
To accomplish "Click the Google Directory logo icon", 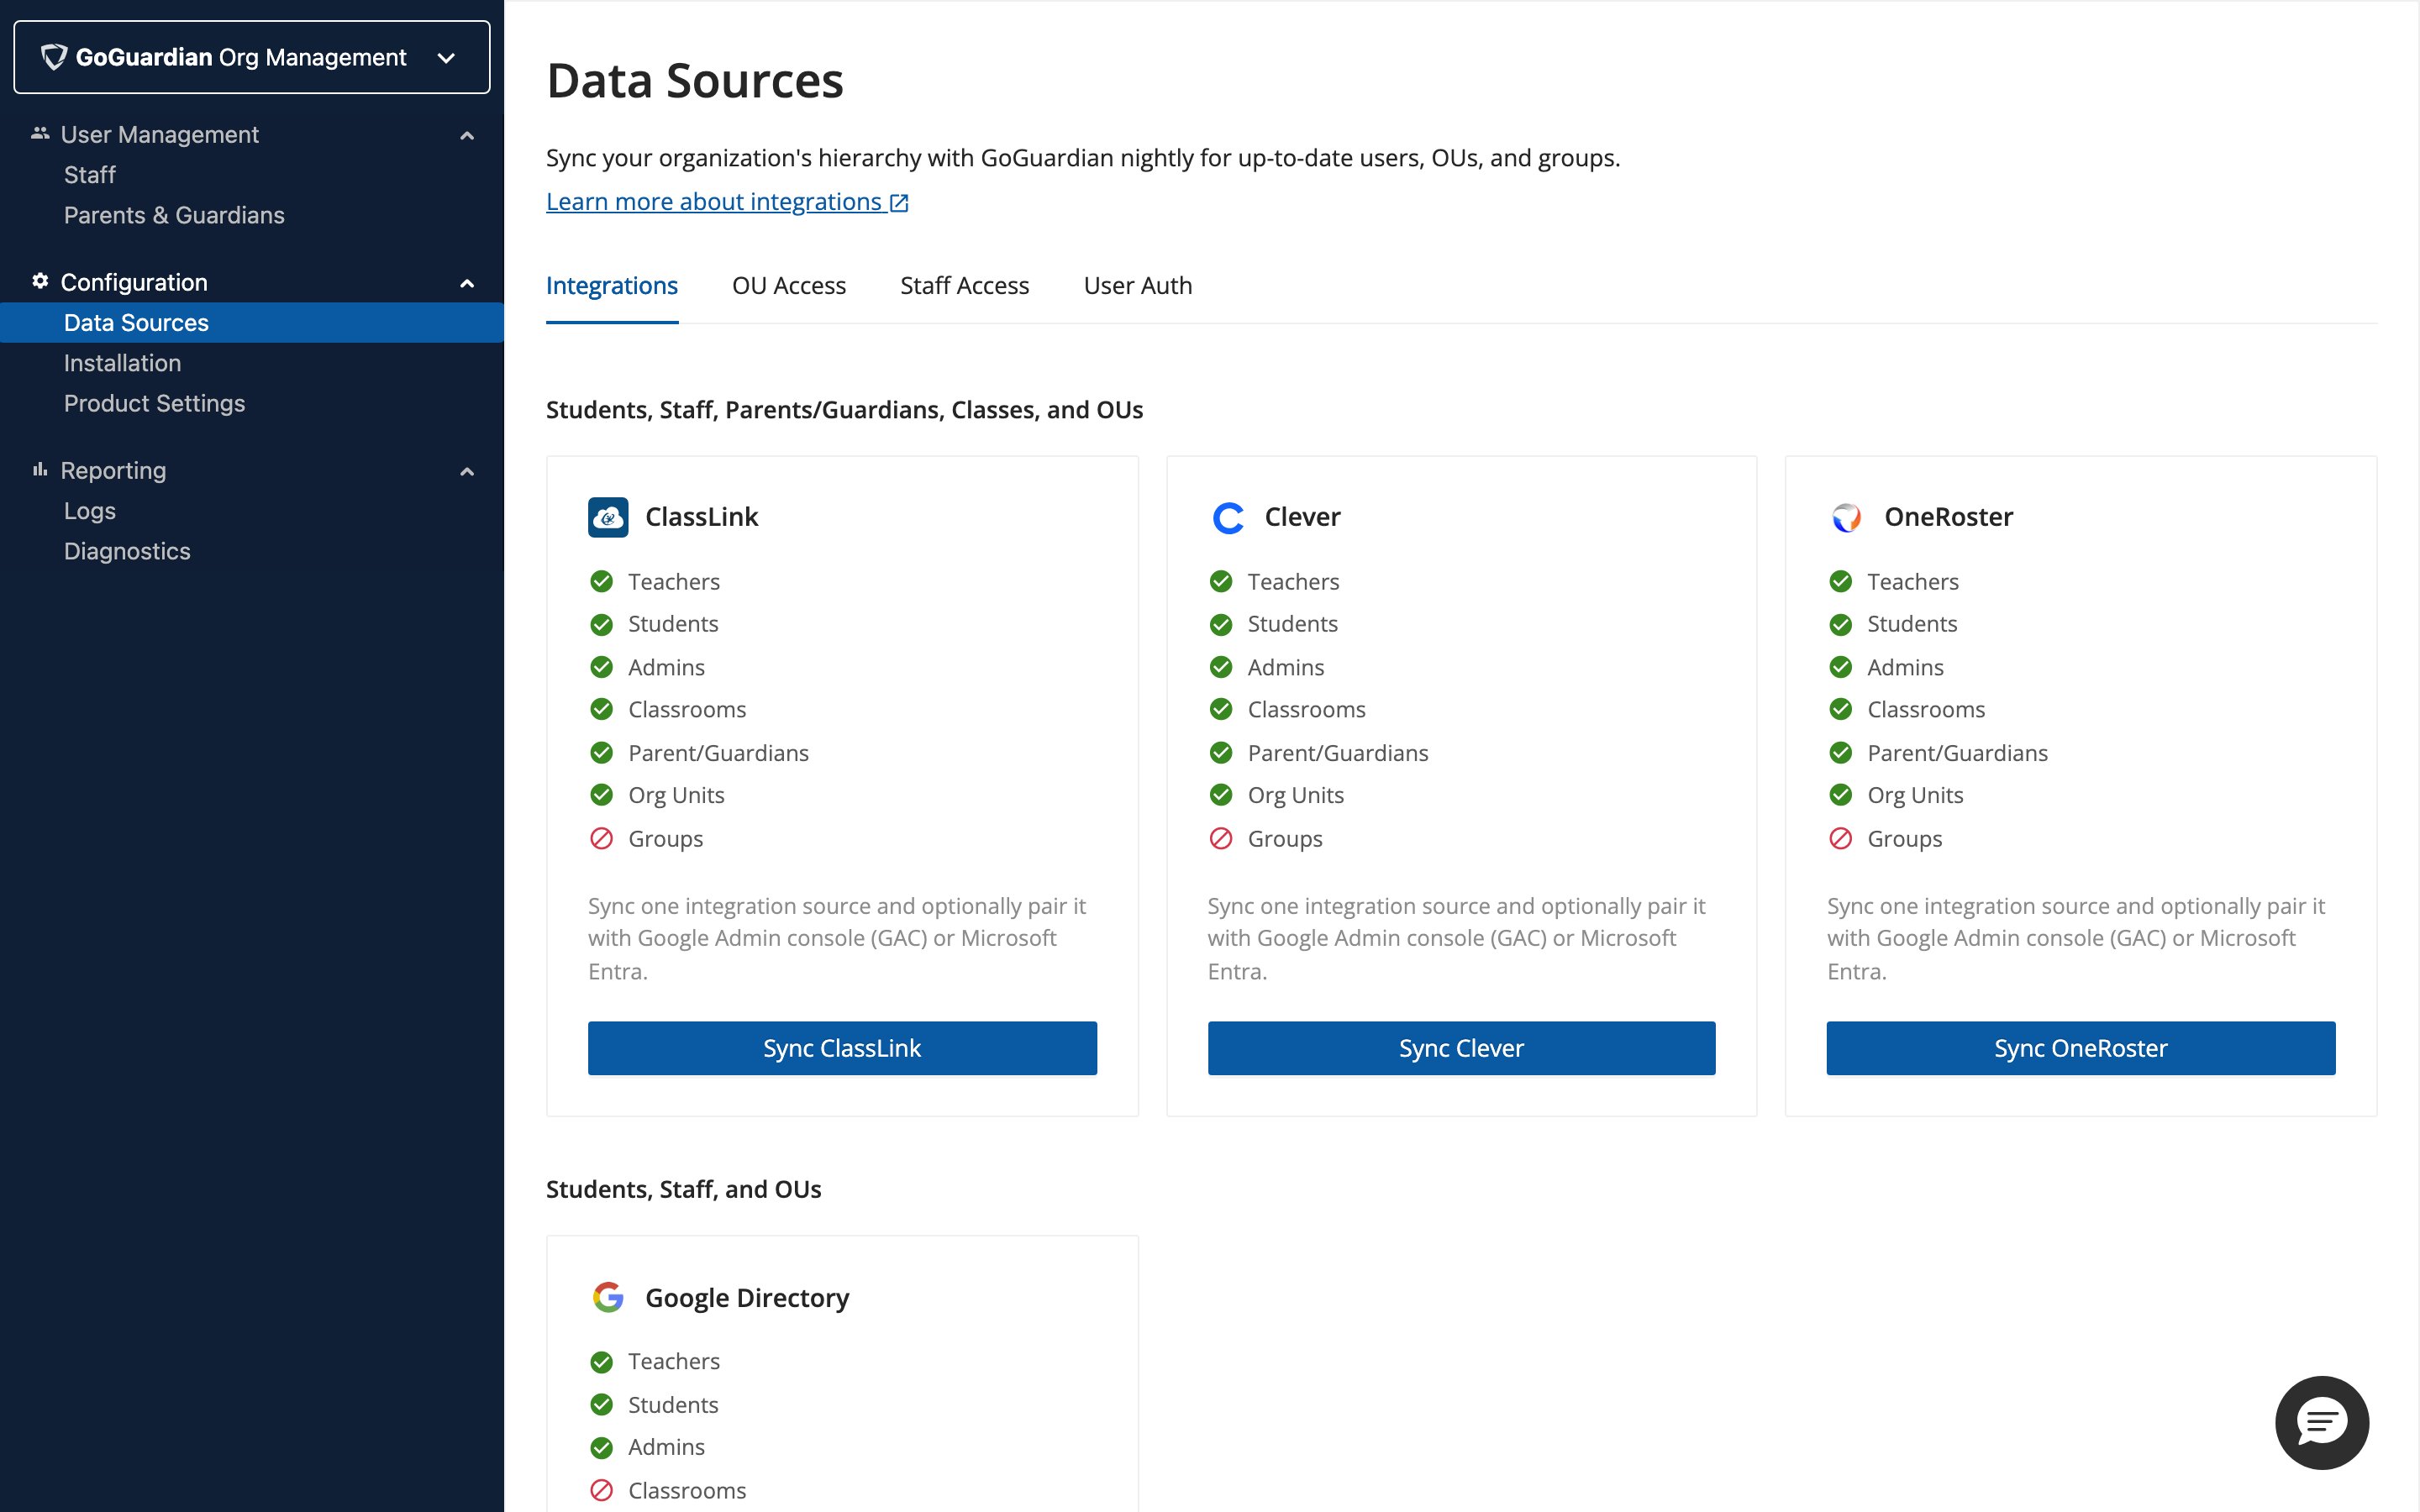I will (608, 1297).
